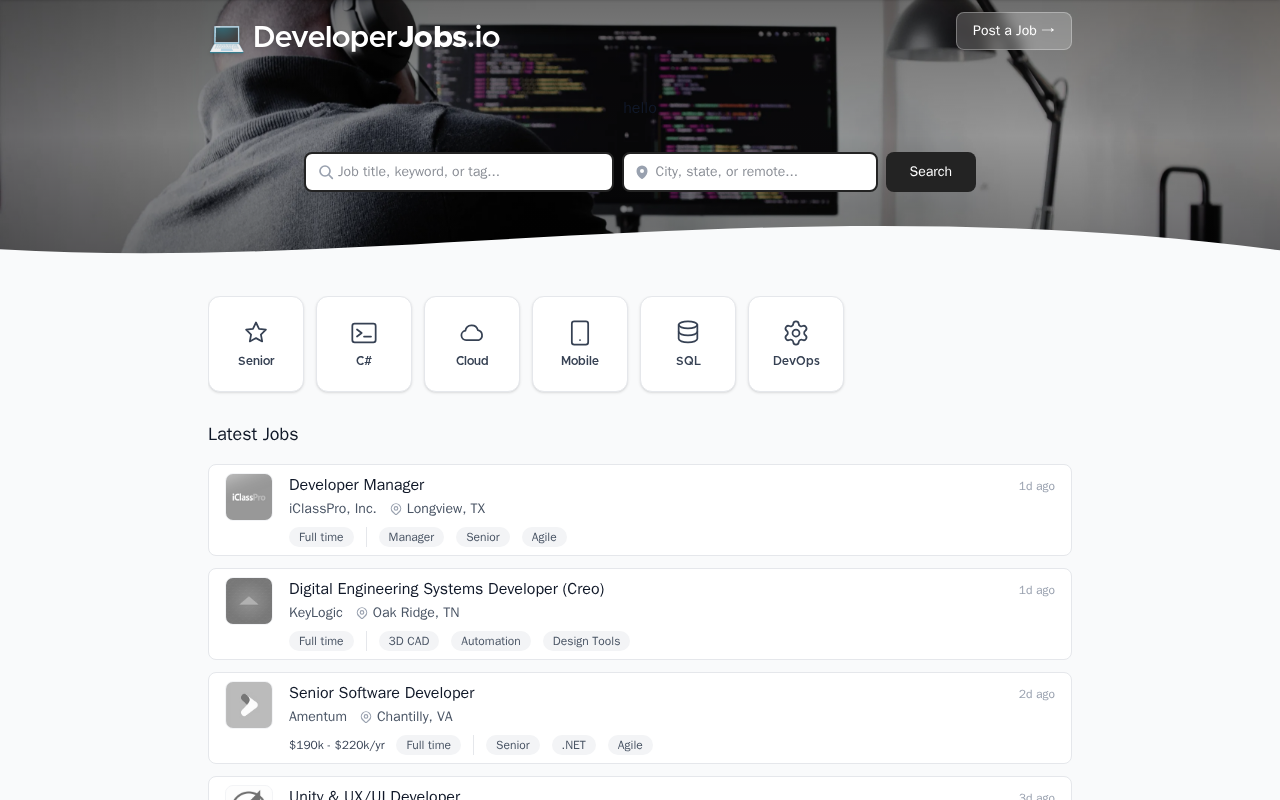Viewport: 1280px width, 800px height.
Task: Click the 1d ago timestamp on Developer Manager
Action: point(1037,486)
